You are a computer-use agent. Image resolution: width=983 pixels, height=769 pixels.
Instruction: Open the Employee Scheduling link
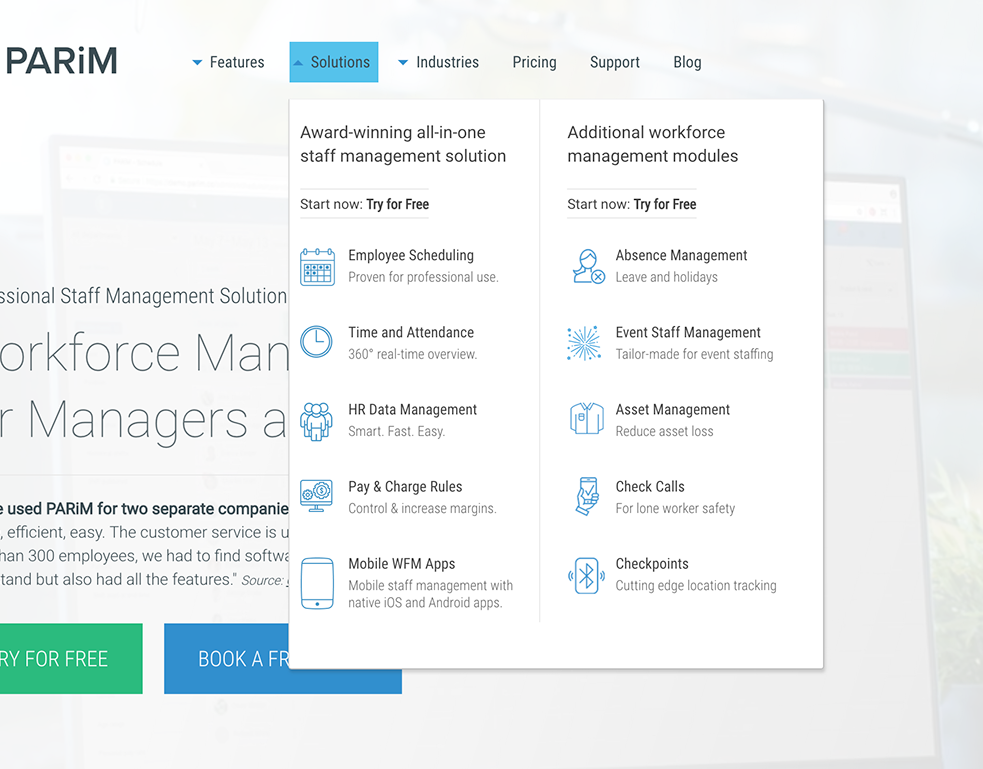[x=411, y=255]
